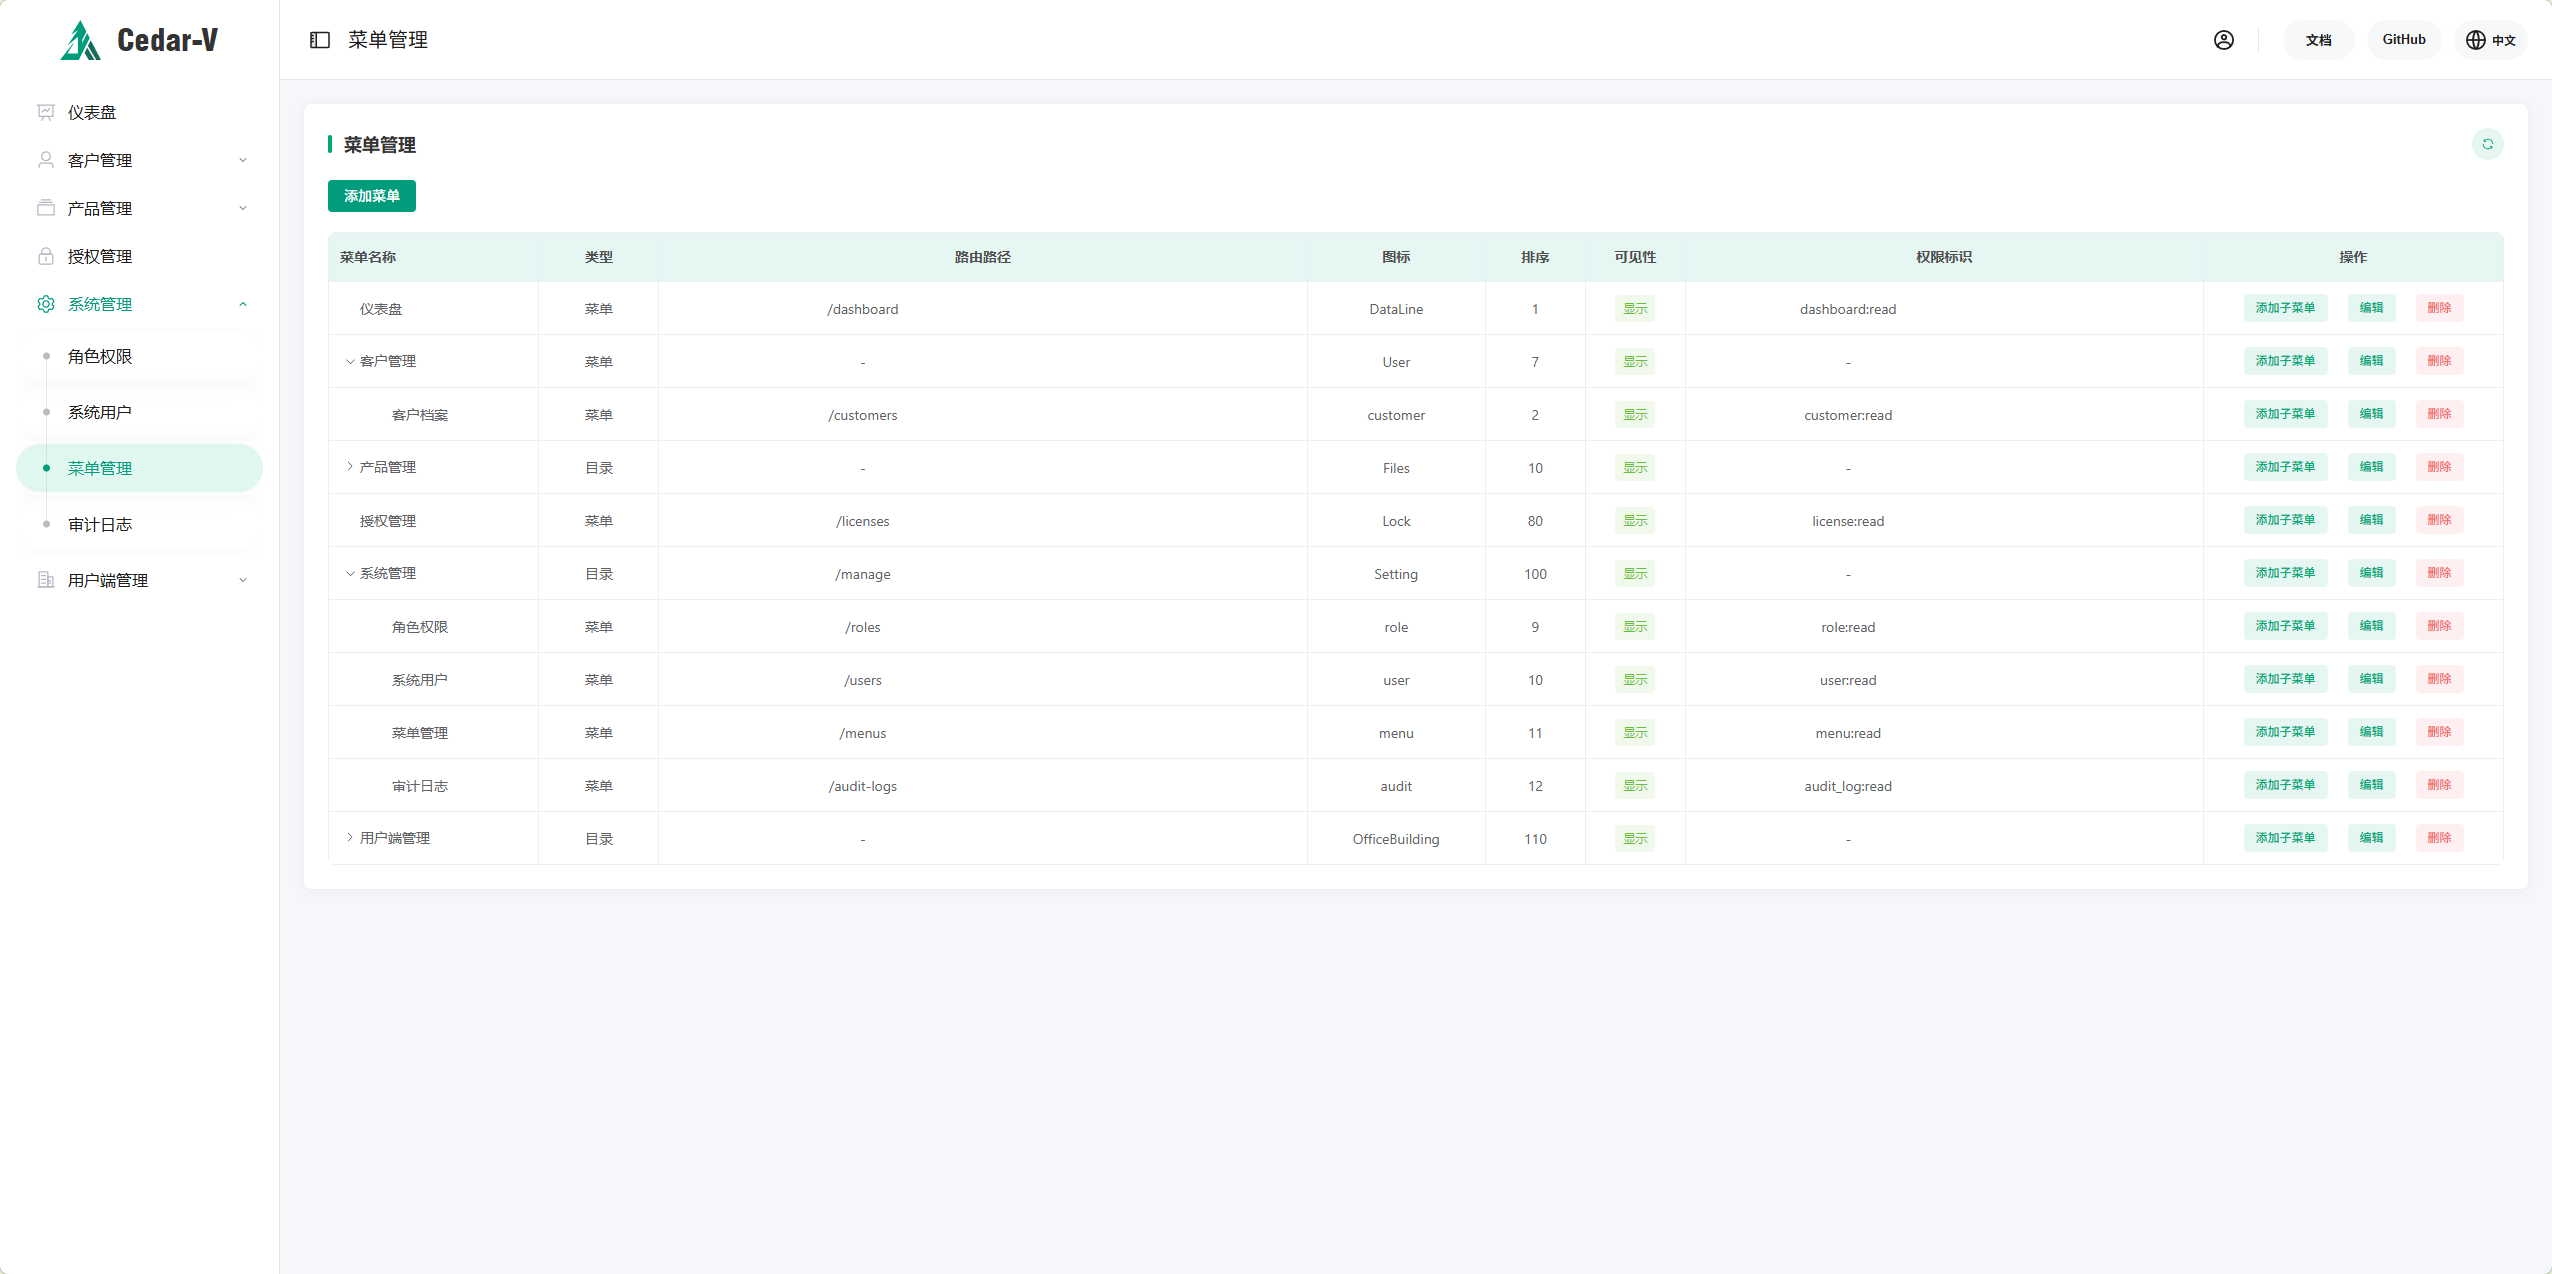Expand the 产品管理 table row
Viewport: 2552px width, 1274px height.
(x=350, y=467)
